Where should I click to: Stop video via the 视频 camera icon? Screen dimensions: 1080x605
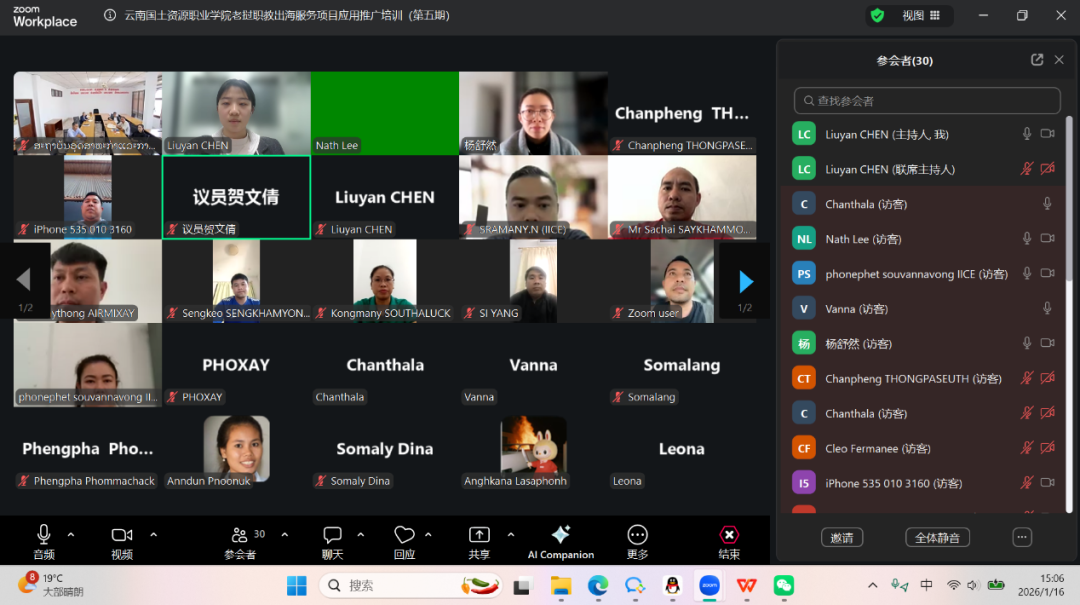point(121,535)
